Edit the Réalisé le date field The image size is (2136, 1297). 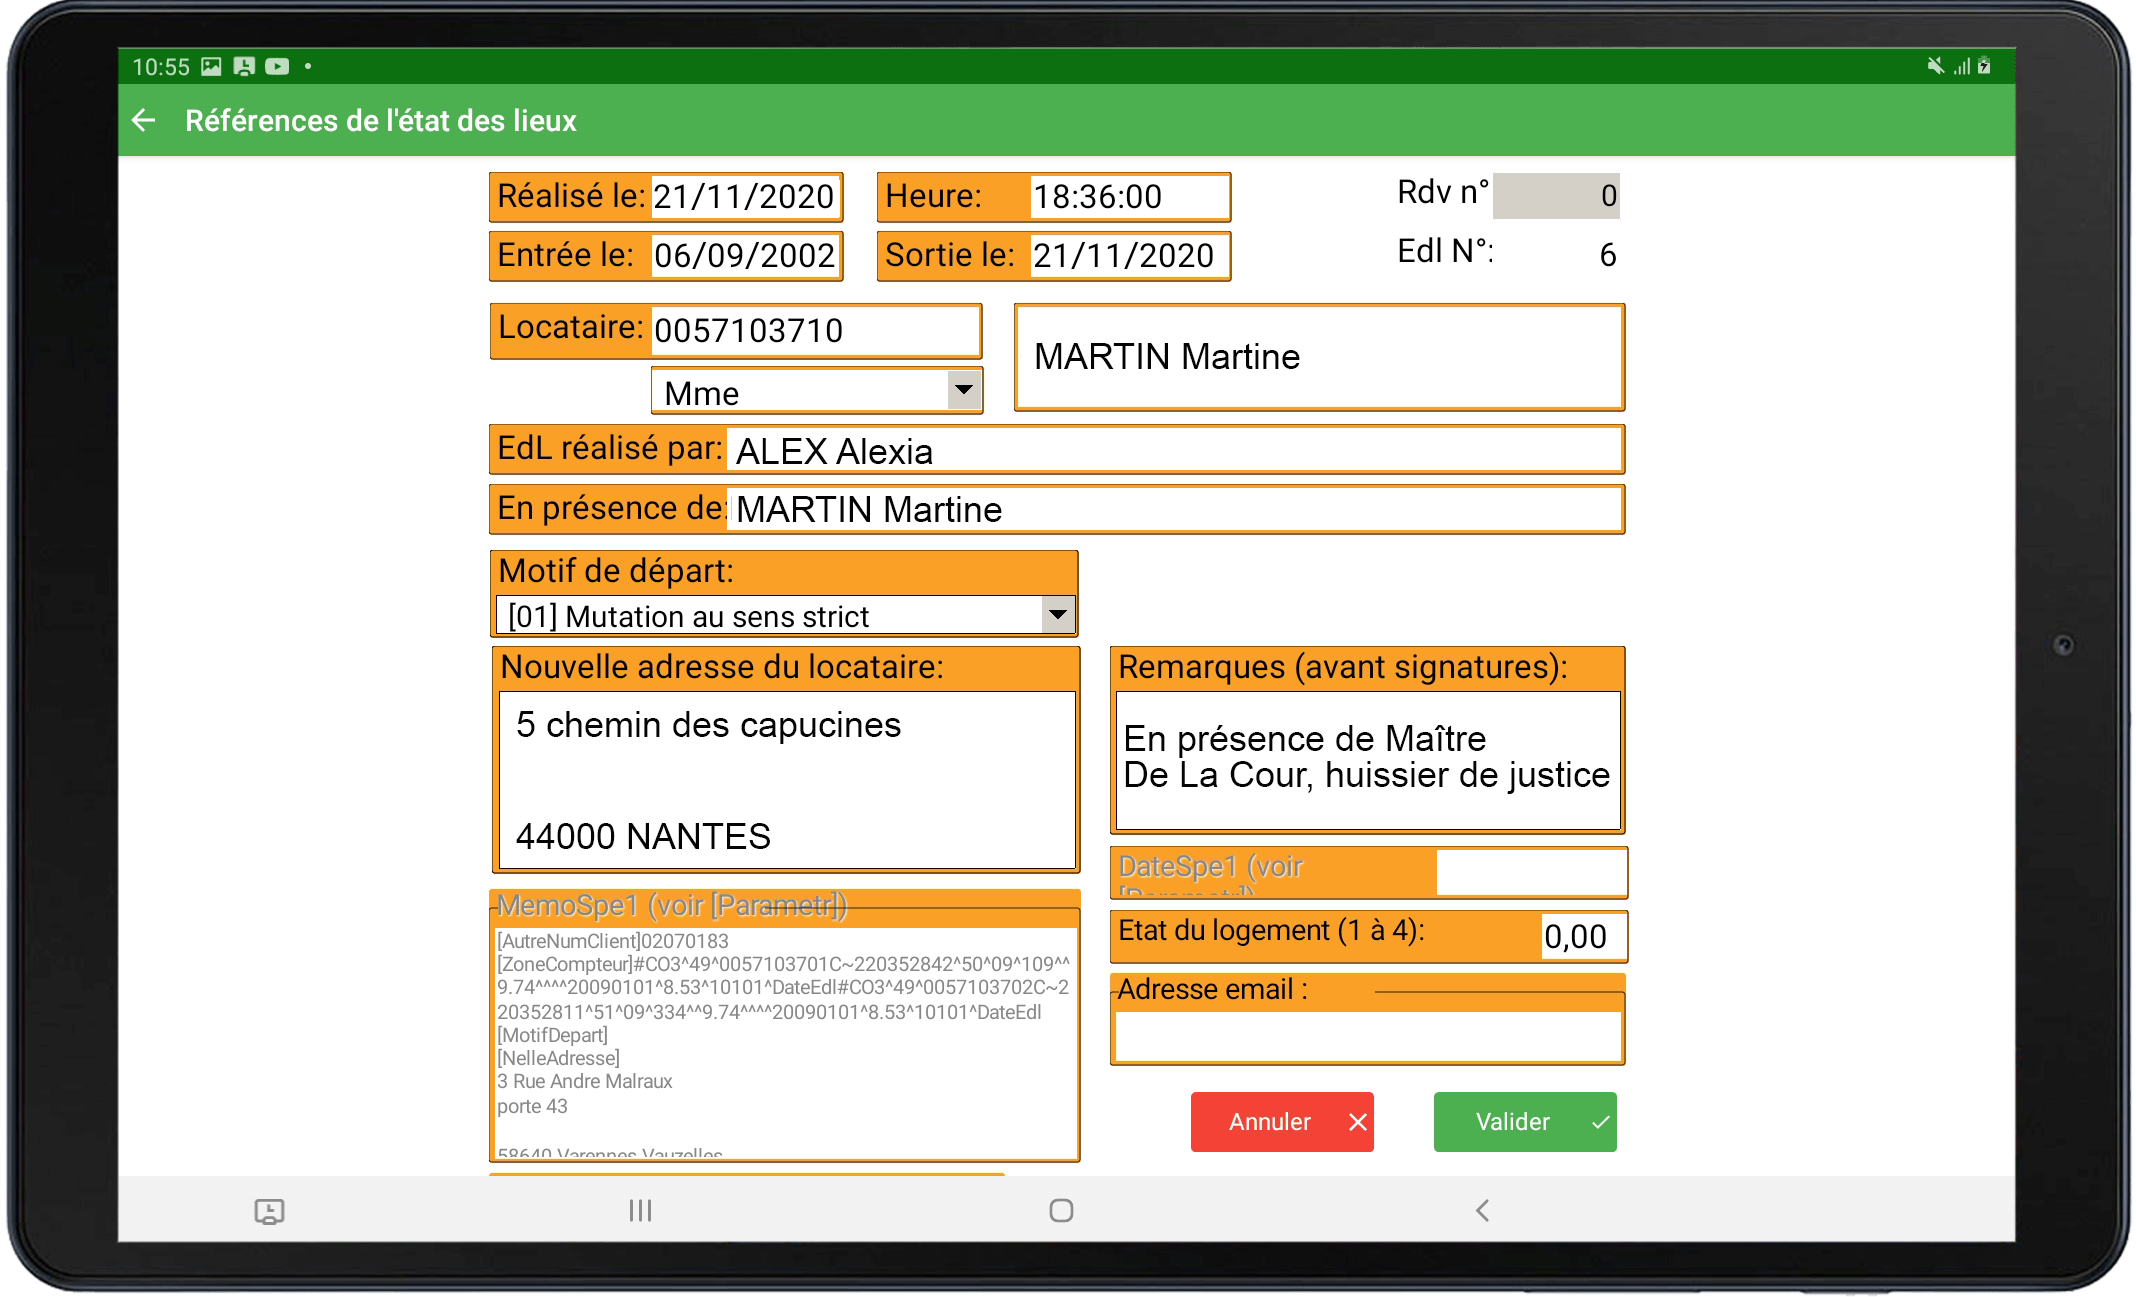coord(743,197)
